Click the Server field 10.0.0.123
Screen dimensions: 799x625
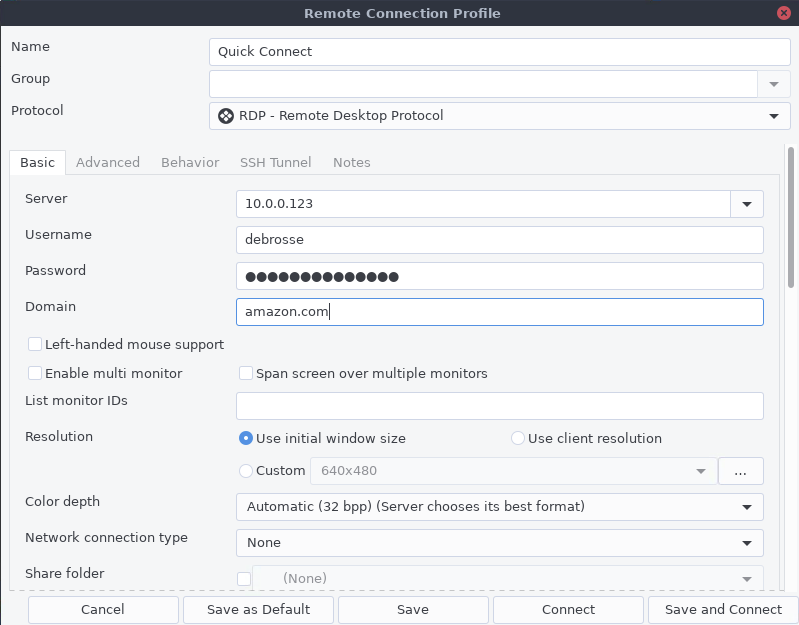(x=483, y=204)
